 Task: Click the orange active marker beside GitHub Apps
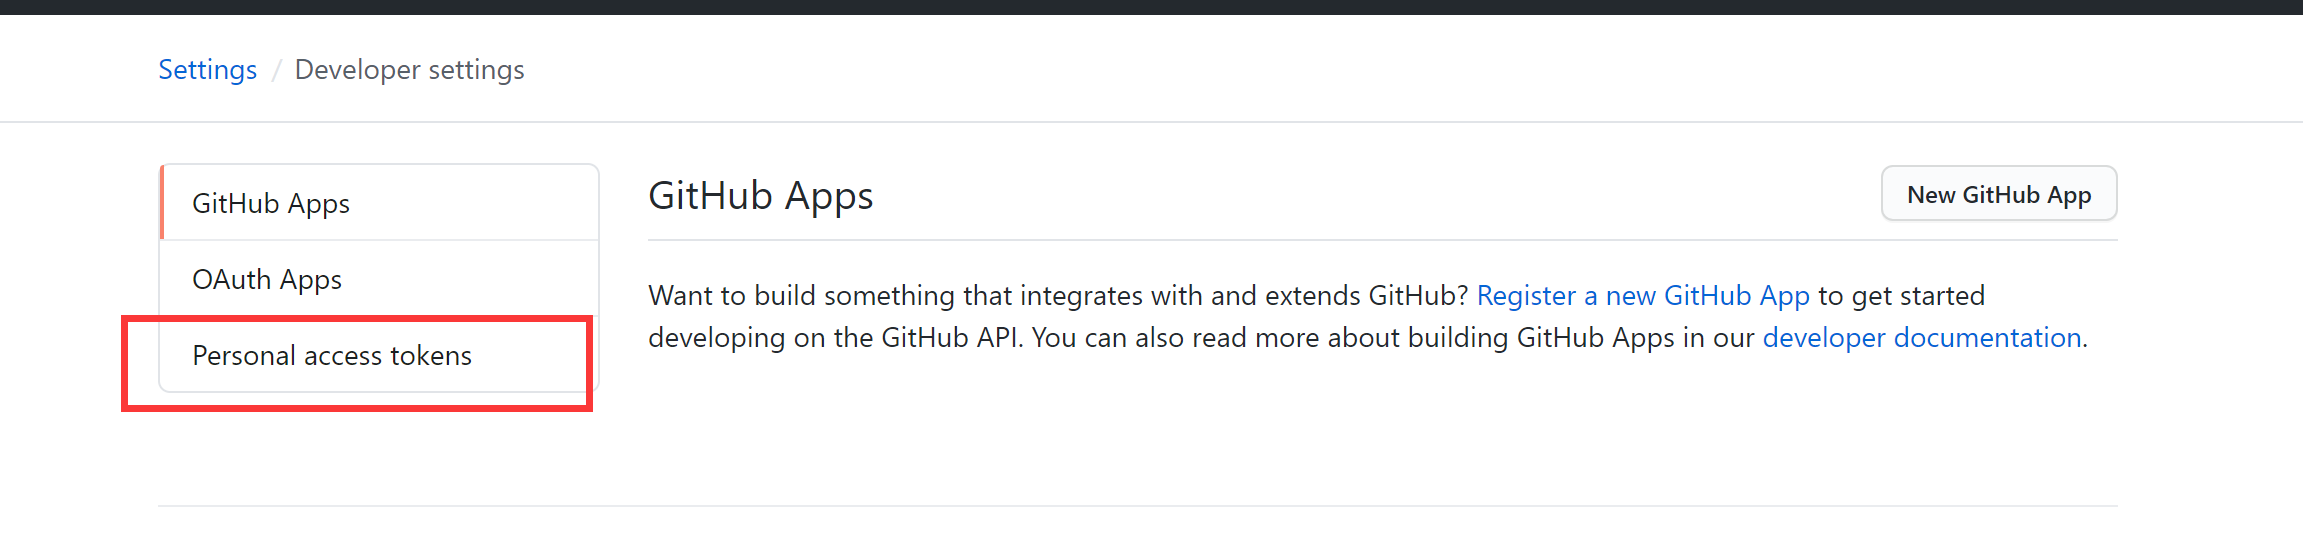162,203
